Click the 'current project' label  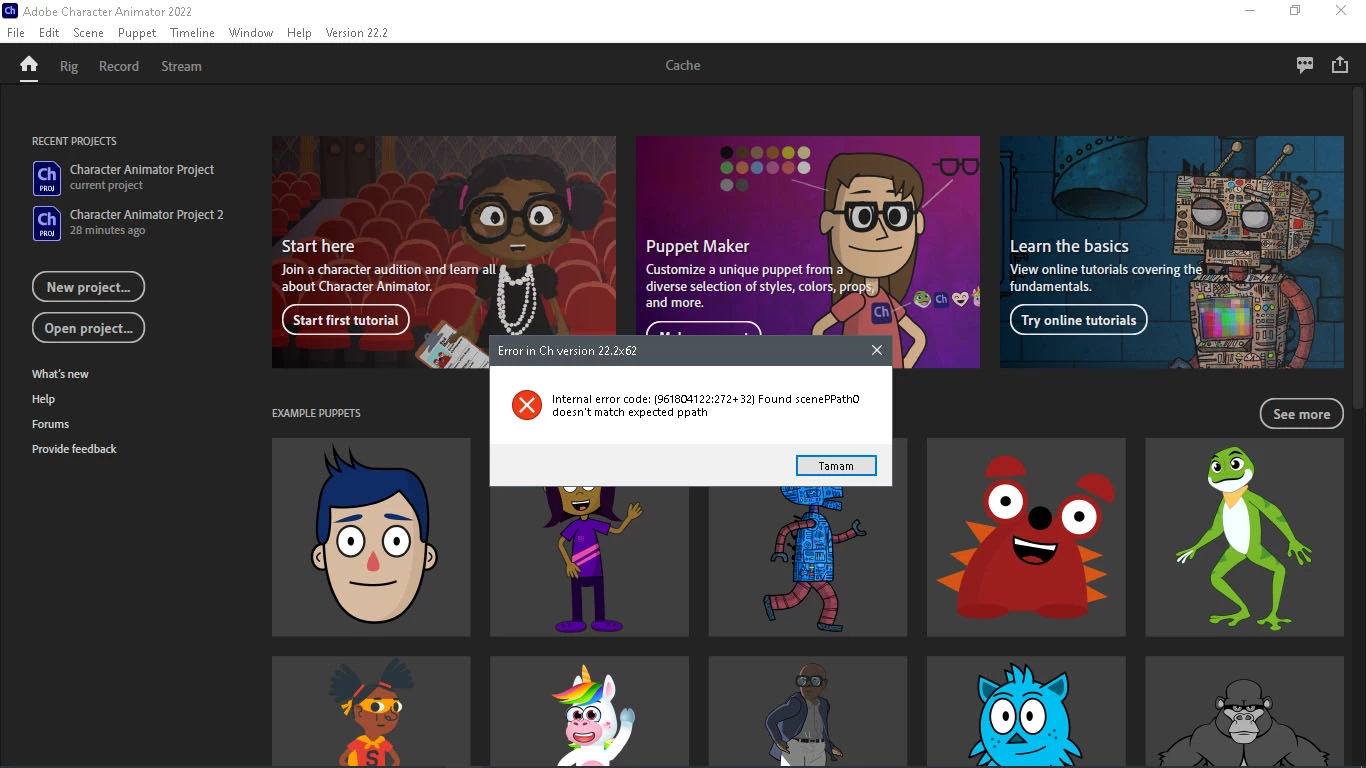click(x=106, y=185)
